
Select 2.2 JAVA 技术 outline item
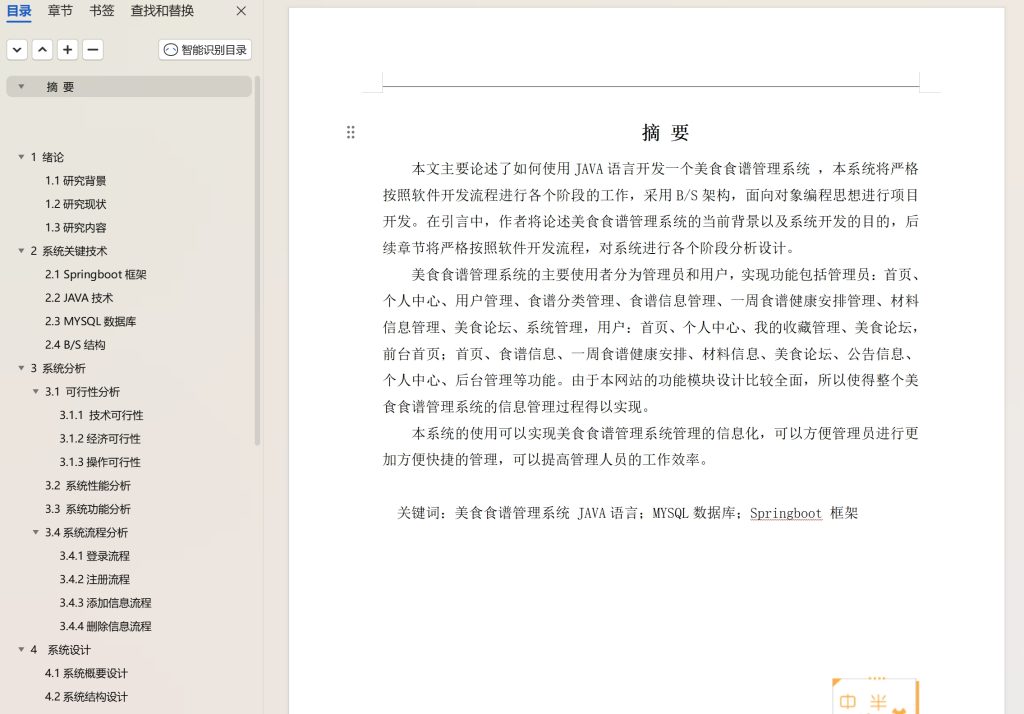pyautogui.click(x=79, y=298)
